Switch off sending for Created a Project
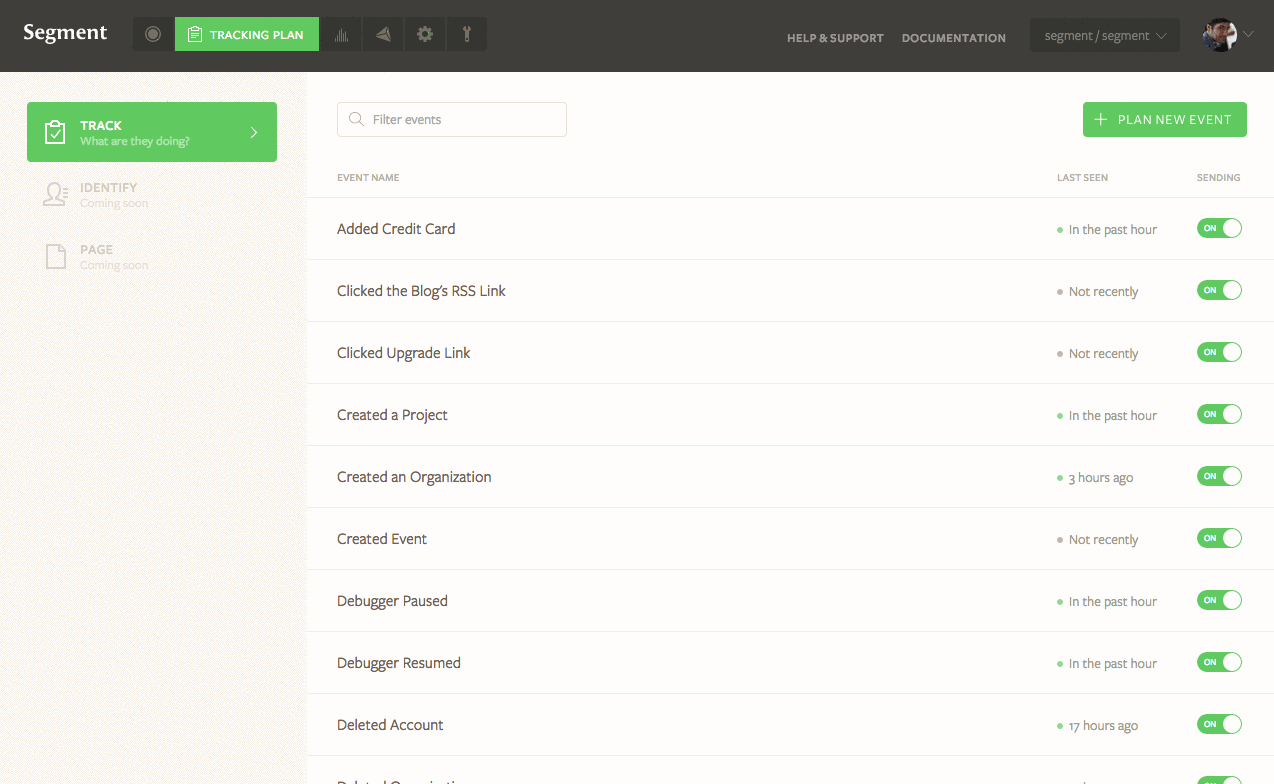Viewport: 1274px width, 784px height. pyautogui.click(x=1219, y=414)
